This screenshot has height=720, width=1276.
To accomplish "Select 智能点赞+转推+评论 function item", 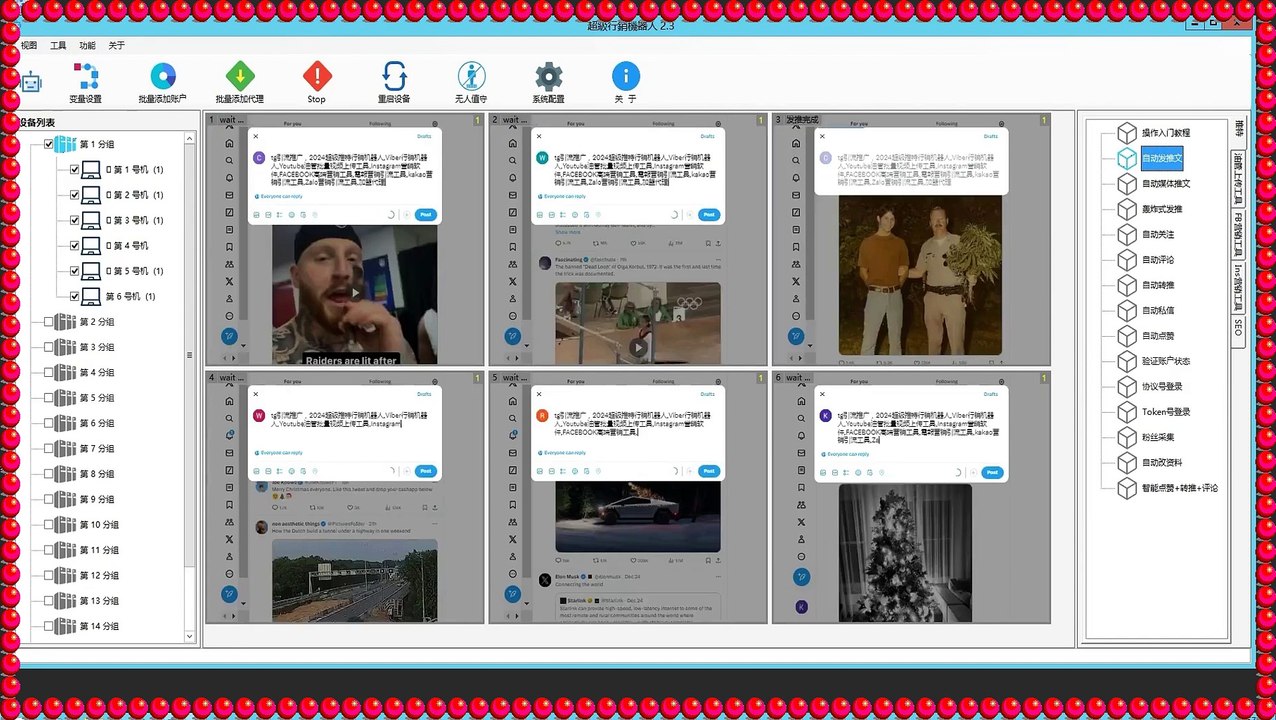I will click(x=1180, y=488).
